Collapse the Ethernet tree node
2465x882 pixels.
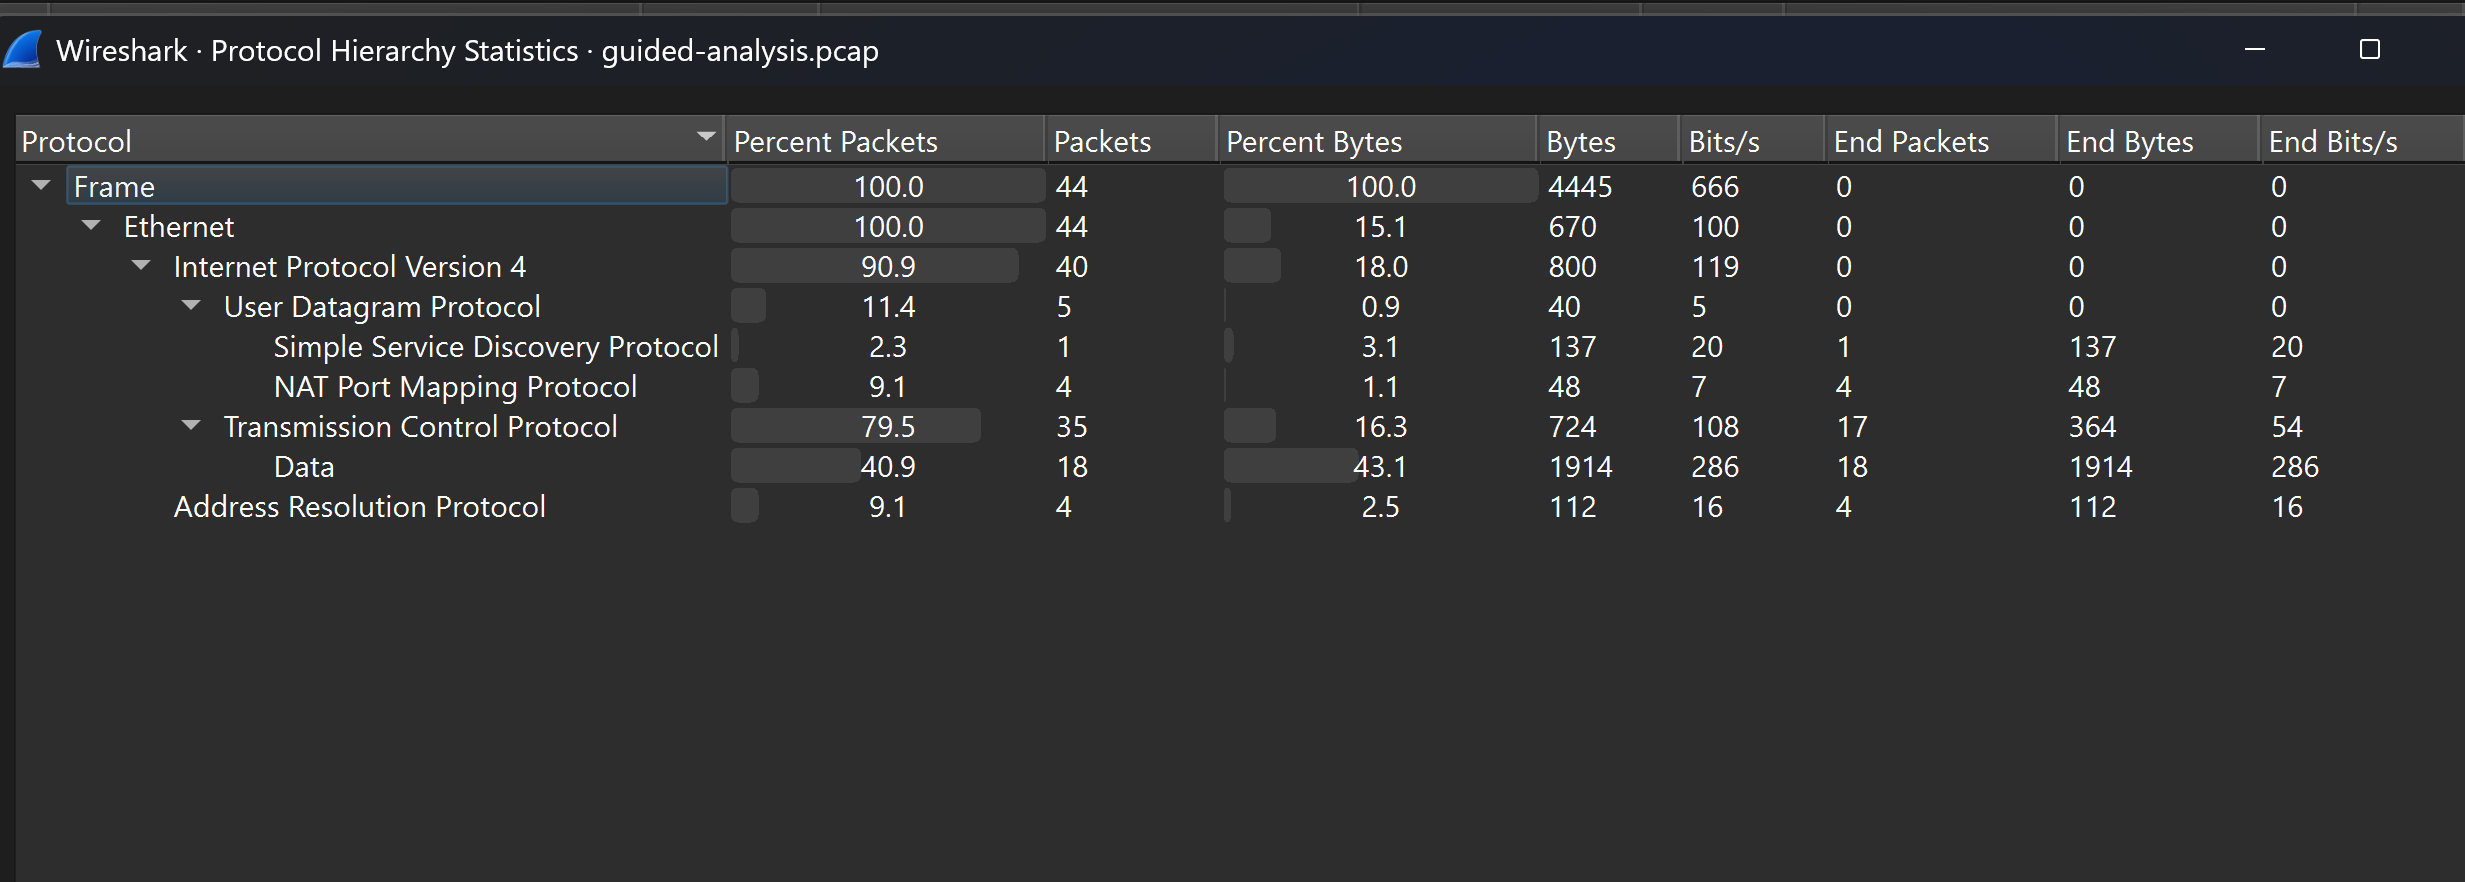(x=91, y=225)
